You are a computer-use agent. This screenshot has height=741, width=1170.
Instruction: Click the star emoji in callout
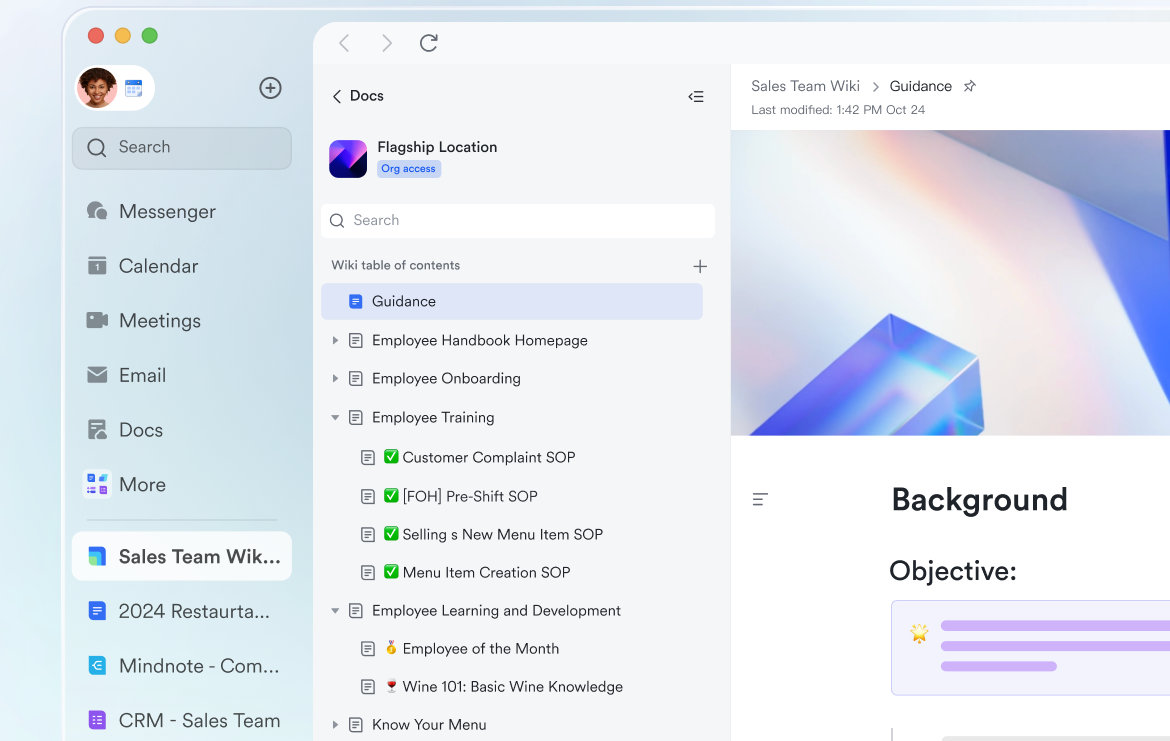click(919, 634)
